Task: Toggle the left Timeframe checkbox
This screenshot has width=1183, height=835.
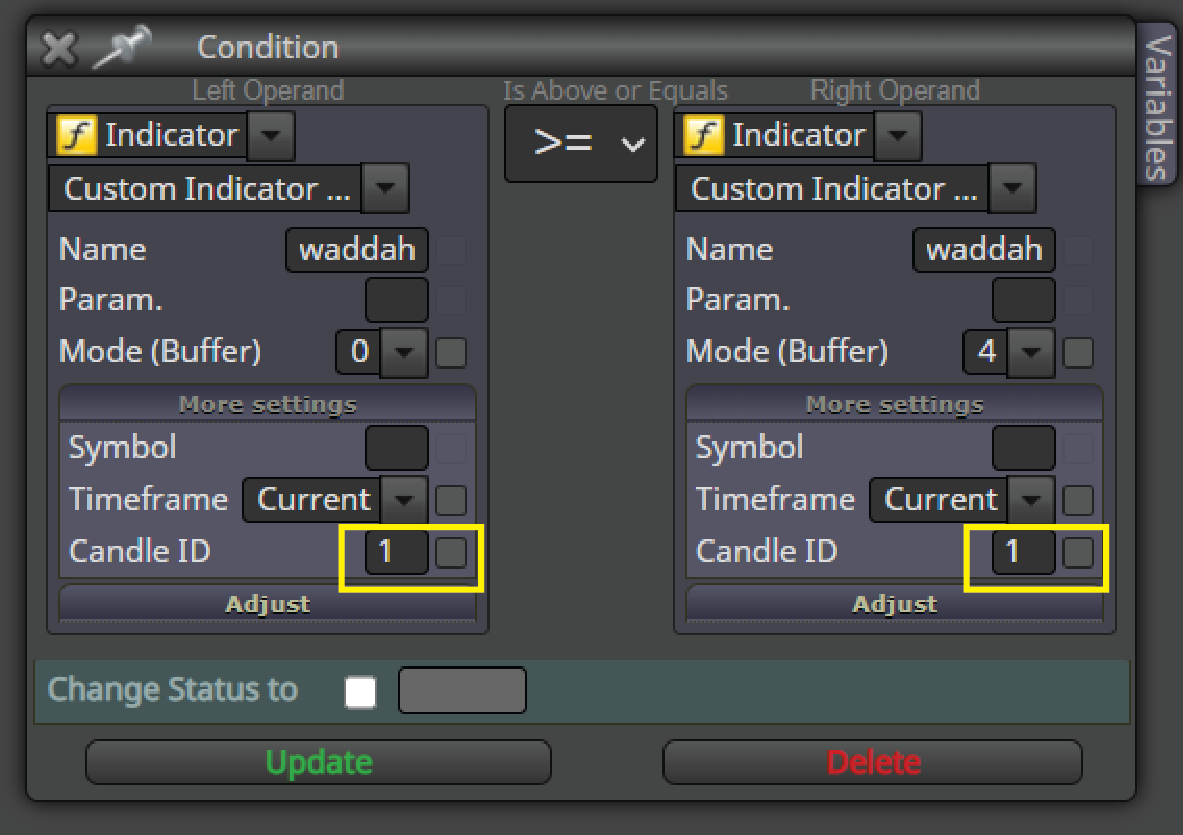Action: [x=451, y=500]
